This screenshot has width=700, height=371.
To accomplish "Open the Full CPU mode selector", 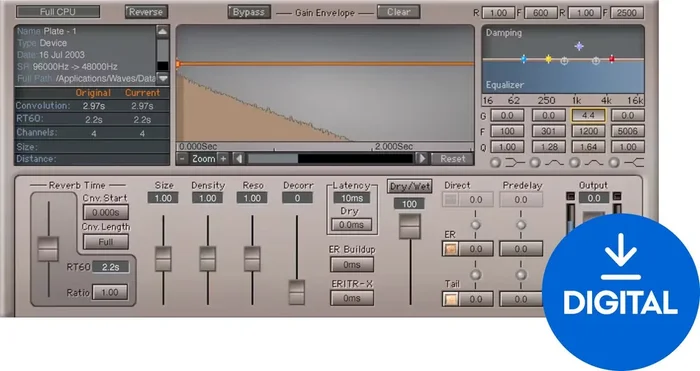I will [x=58, y=12].
